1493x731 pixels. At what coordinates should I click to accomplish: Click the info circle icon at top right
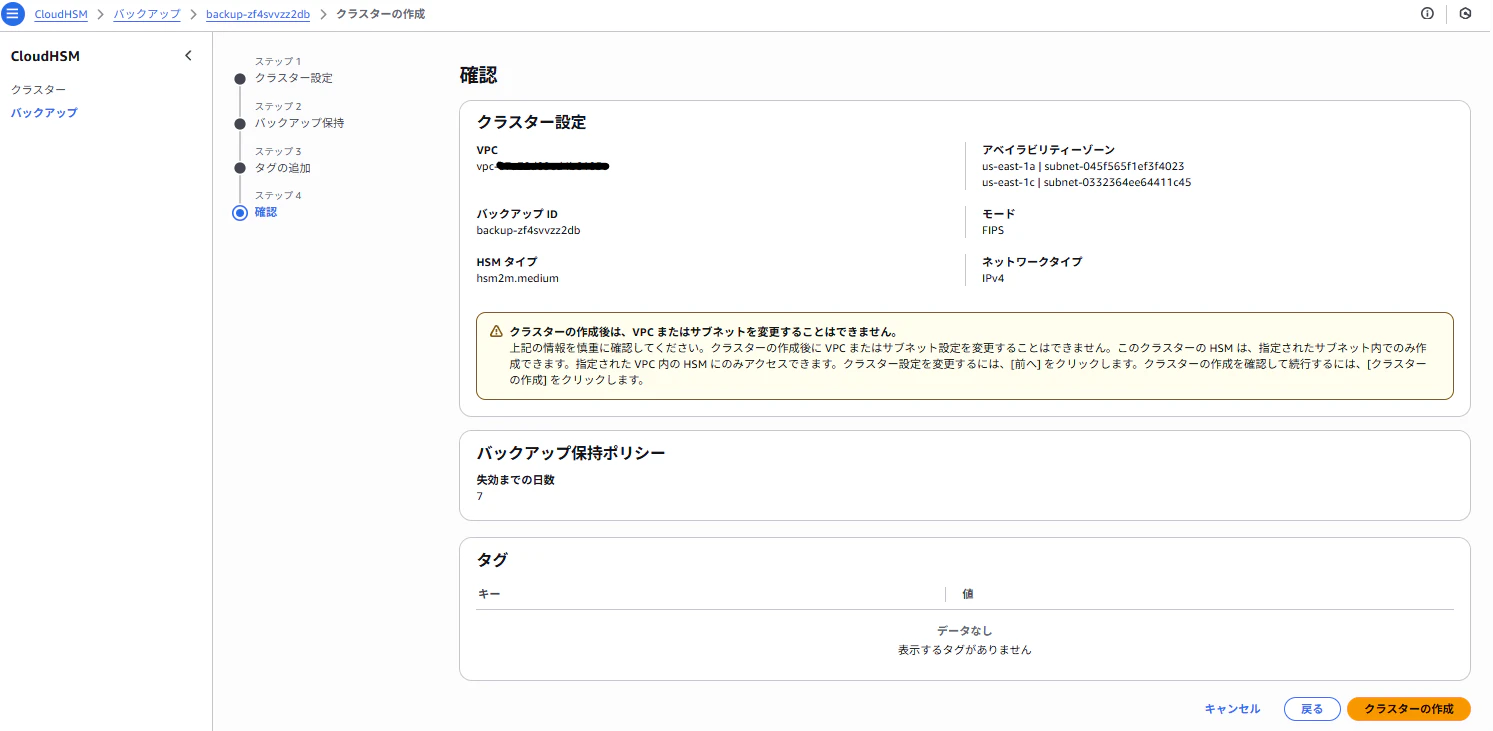click(x=1427, y=14)
